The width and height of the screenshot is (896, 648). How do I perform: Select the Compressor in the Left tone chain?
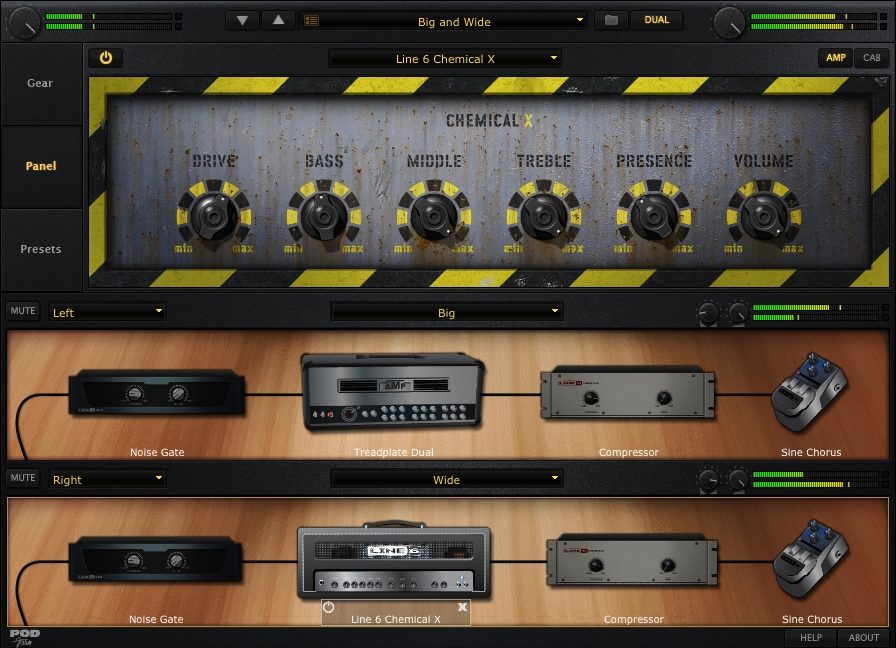(627, 394)
